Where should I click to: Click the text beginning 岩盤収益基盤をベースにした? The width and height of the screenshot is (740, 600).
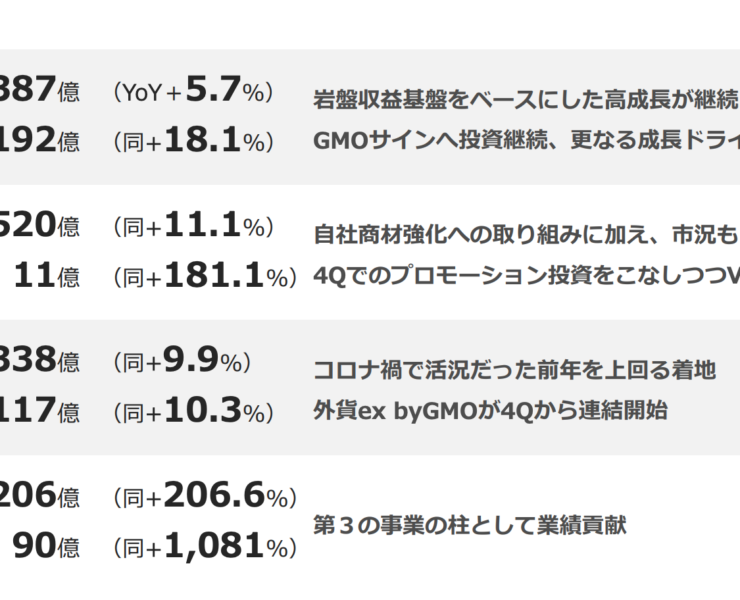526,100
